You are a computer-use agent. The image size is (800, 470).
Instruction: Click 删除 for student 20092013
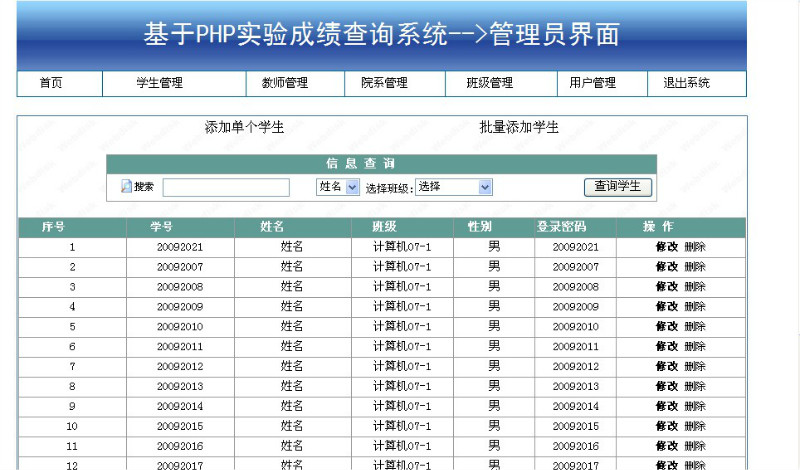pos(695,386)
